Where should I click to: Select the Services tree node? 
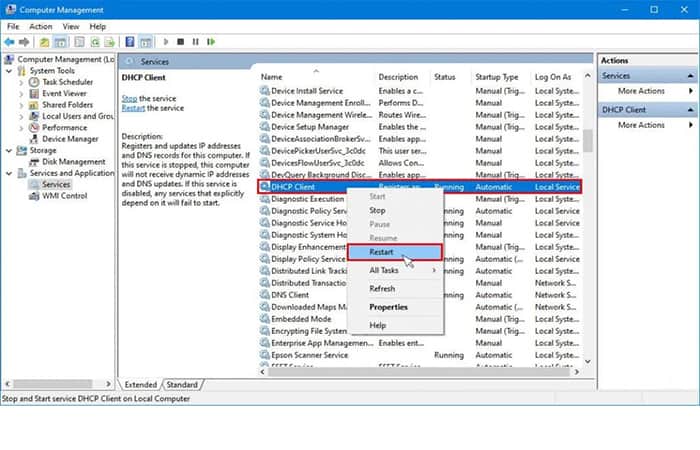point(56,184)
